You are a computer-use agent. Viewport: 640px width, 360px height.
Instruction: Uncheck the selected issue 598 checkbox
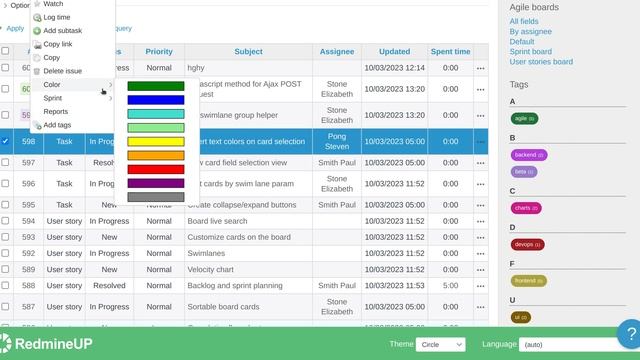tap(5, 141)
